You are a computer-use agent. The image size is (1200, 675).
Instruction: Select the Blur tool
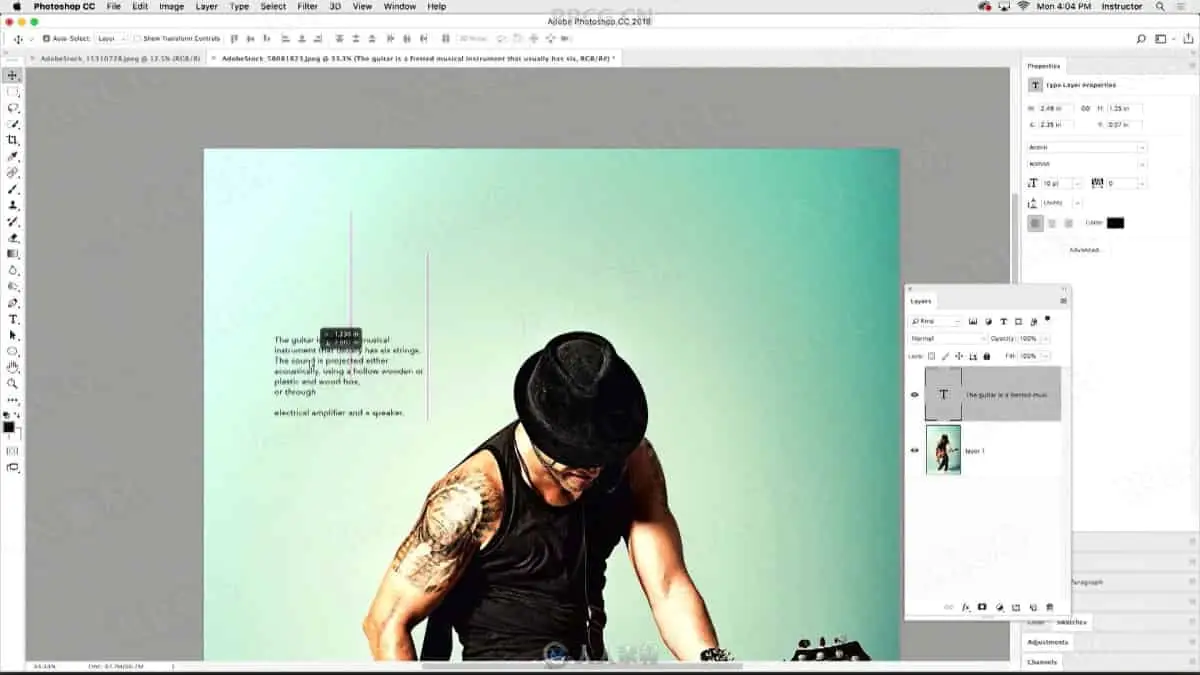(13, 270)
